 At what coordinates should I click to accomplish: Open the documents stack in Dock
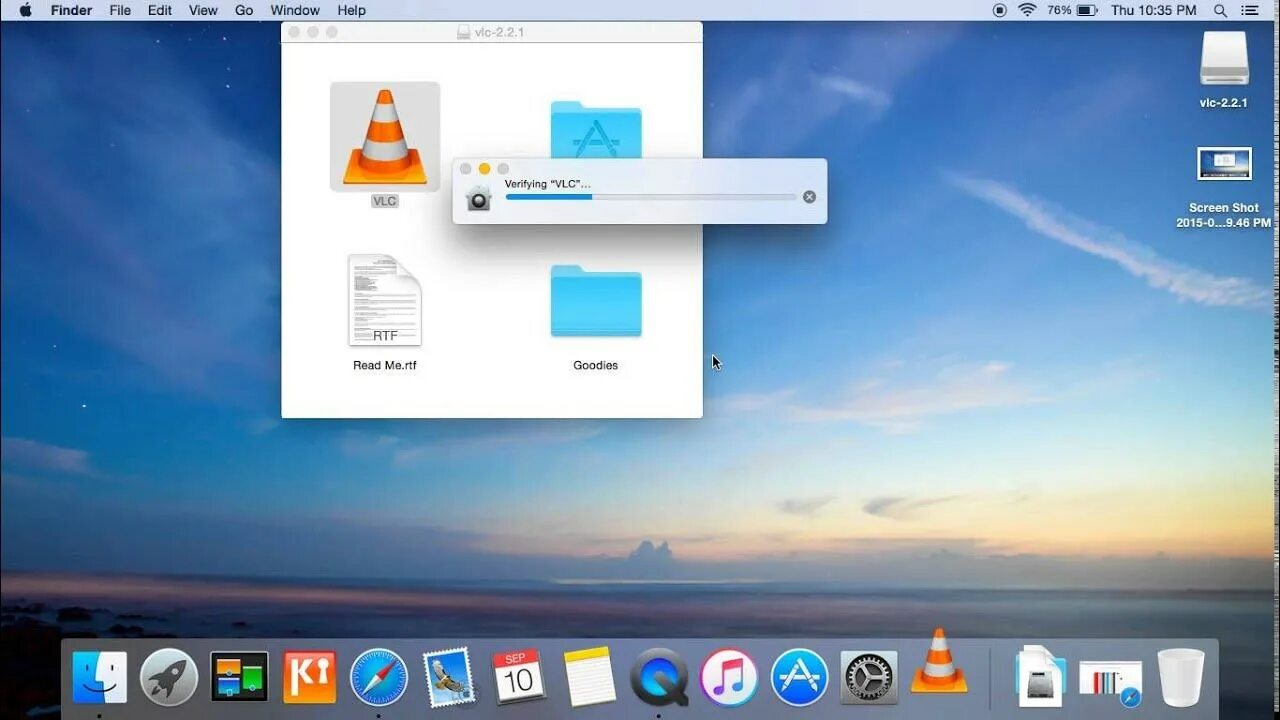(x=1040, y=677)
